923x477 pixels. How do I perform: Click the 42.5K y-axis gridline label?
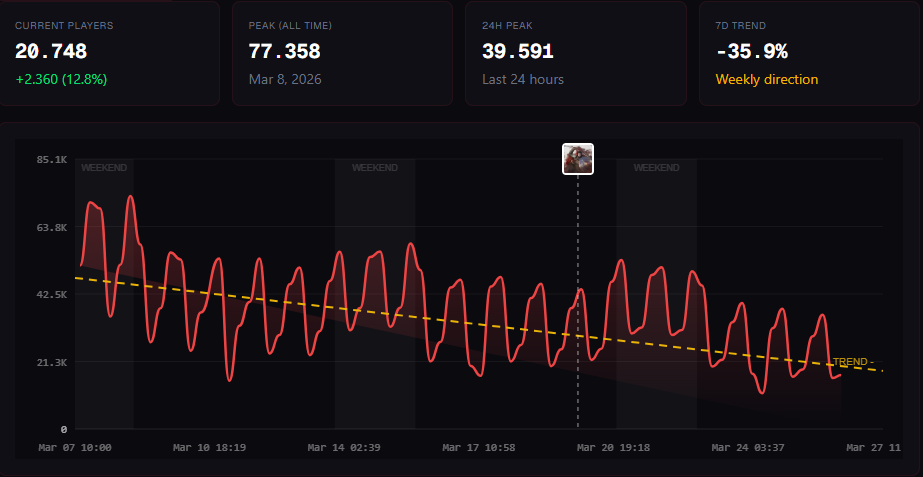point(52,294)
